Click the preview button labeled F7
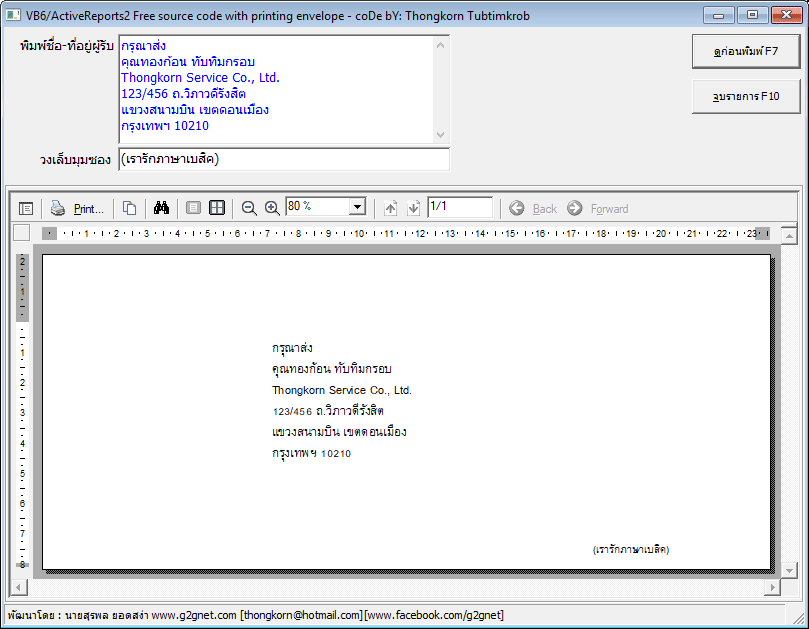This screenshot has width=809, height=629. pyautogui.click(x=746, y=51)
